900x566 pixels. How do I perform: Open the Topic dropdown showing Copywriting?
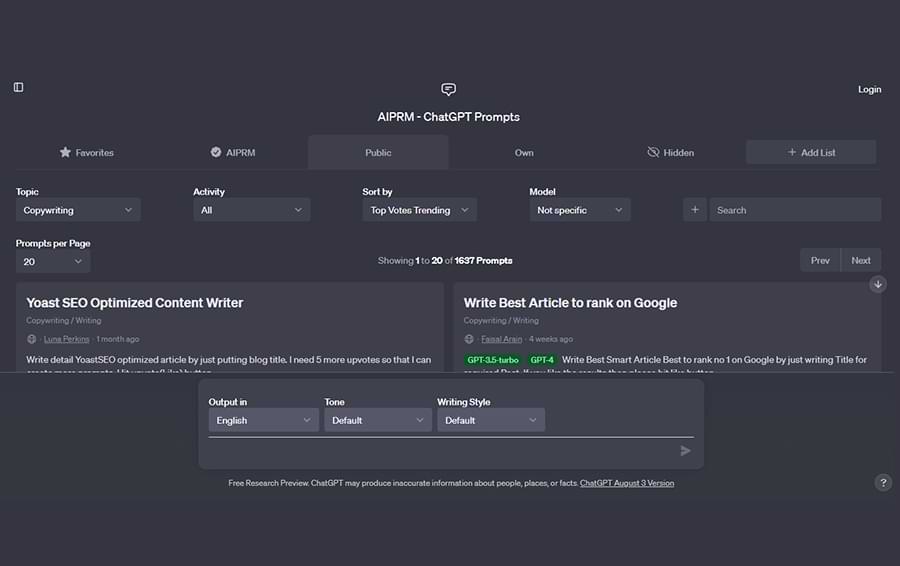pyautogui.click(x=78, y=210)
